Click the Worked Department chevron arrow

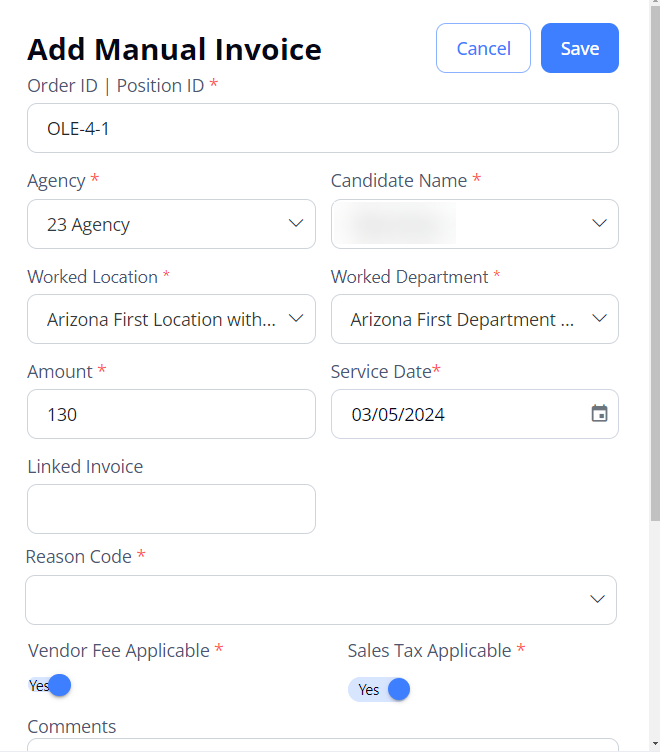(x=599, y=318)
